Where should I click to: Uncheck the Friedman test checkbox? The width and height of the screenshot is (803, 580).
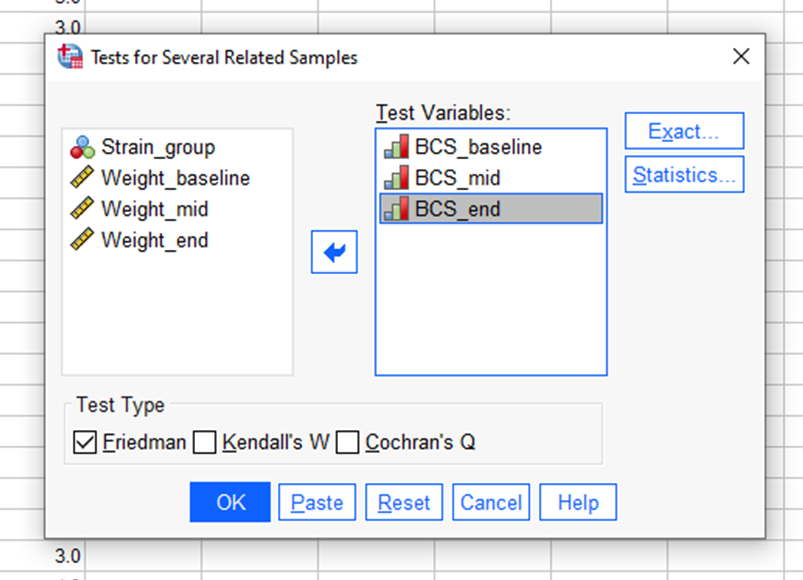[x=85, y=442]
